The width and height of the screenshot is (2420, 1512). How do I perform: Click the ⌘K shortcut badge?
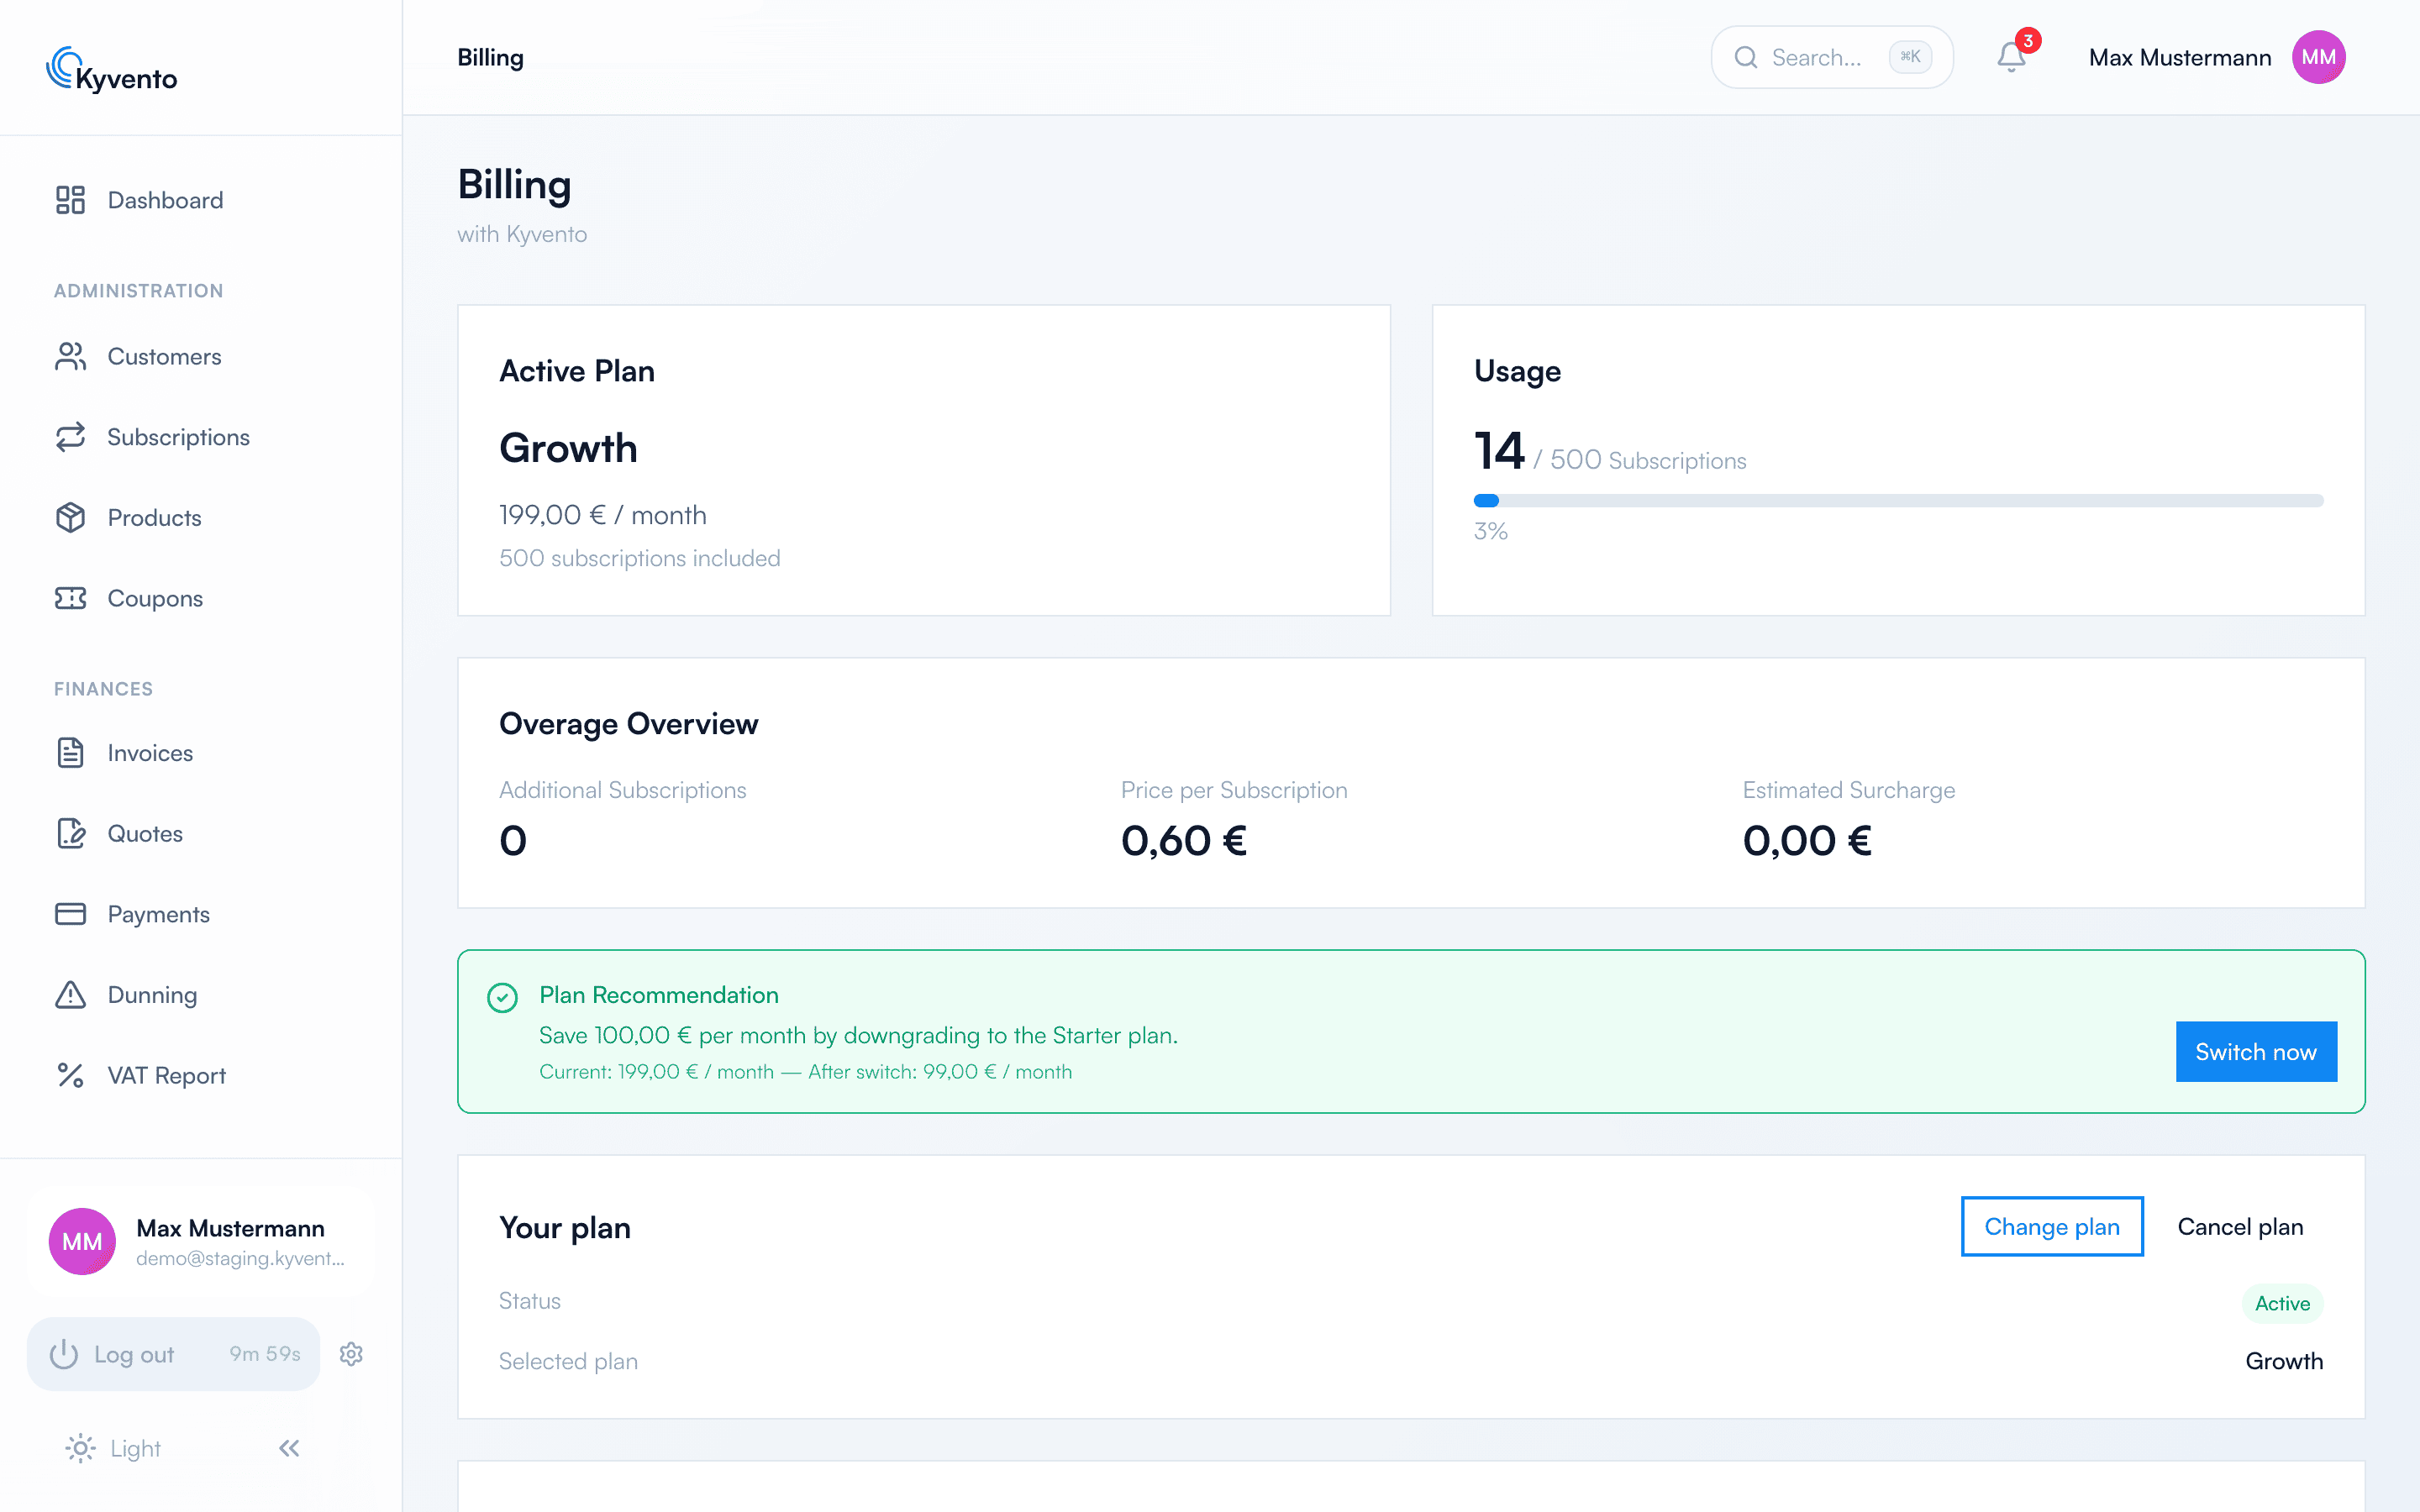tap(1910, 57)
